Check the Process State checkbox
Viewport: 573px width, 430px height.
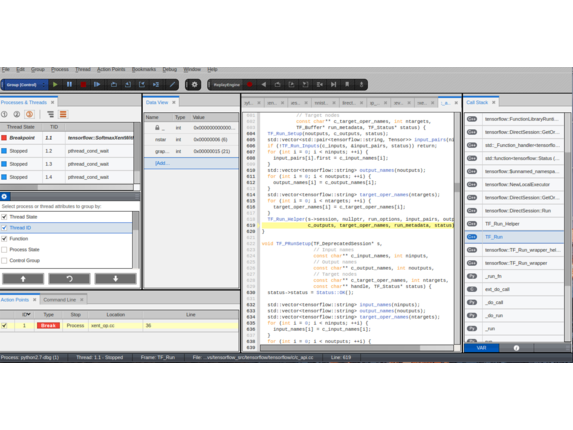(4, 250)
